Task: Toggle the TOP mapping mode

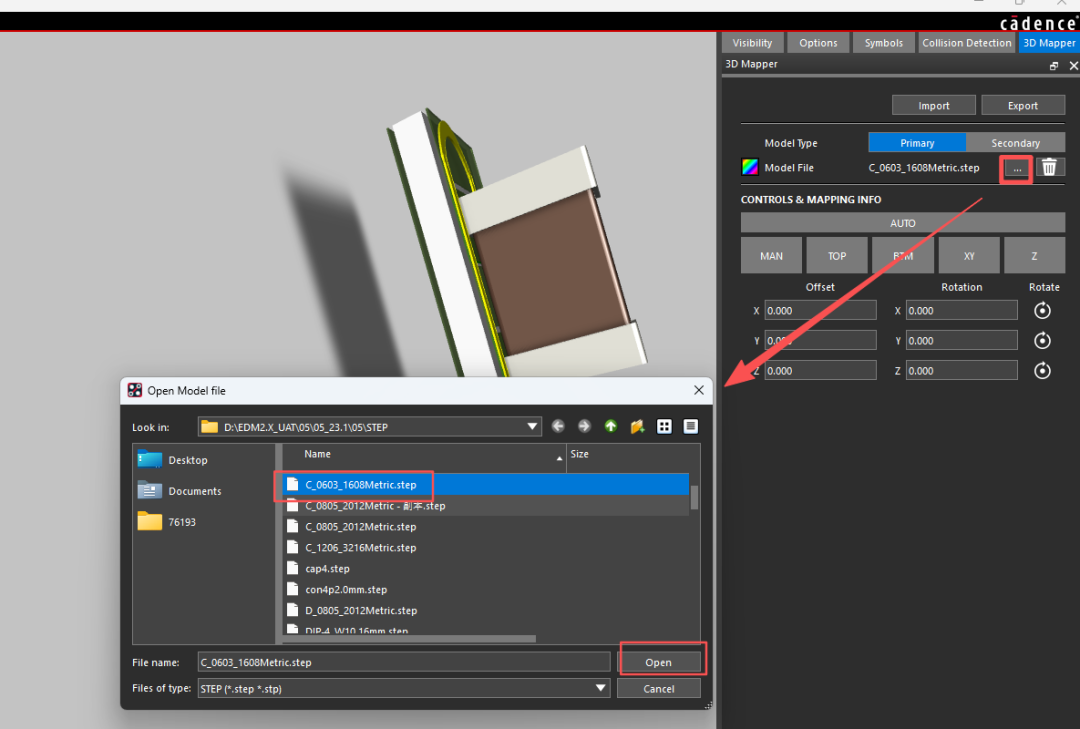Action: point(837,256)
